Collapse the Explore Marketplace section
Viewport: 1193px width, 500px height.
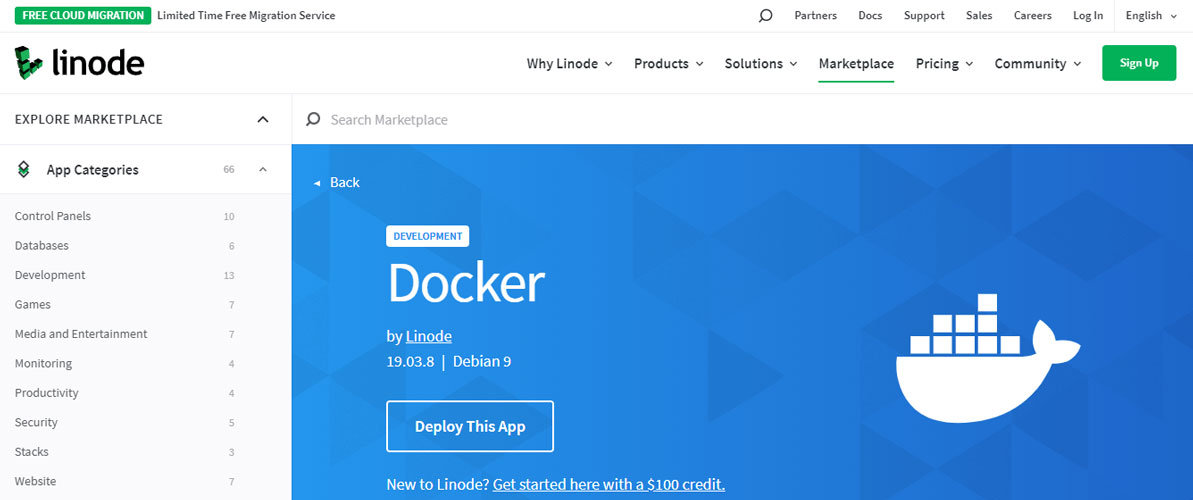pyautogui.click(x=263, y=119)
